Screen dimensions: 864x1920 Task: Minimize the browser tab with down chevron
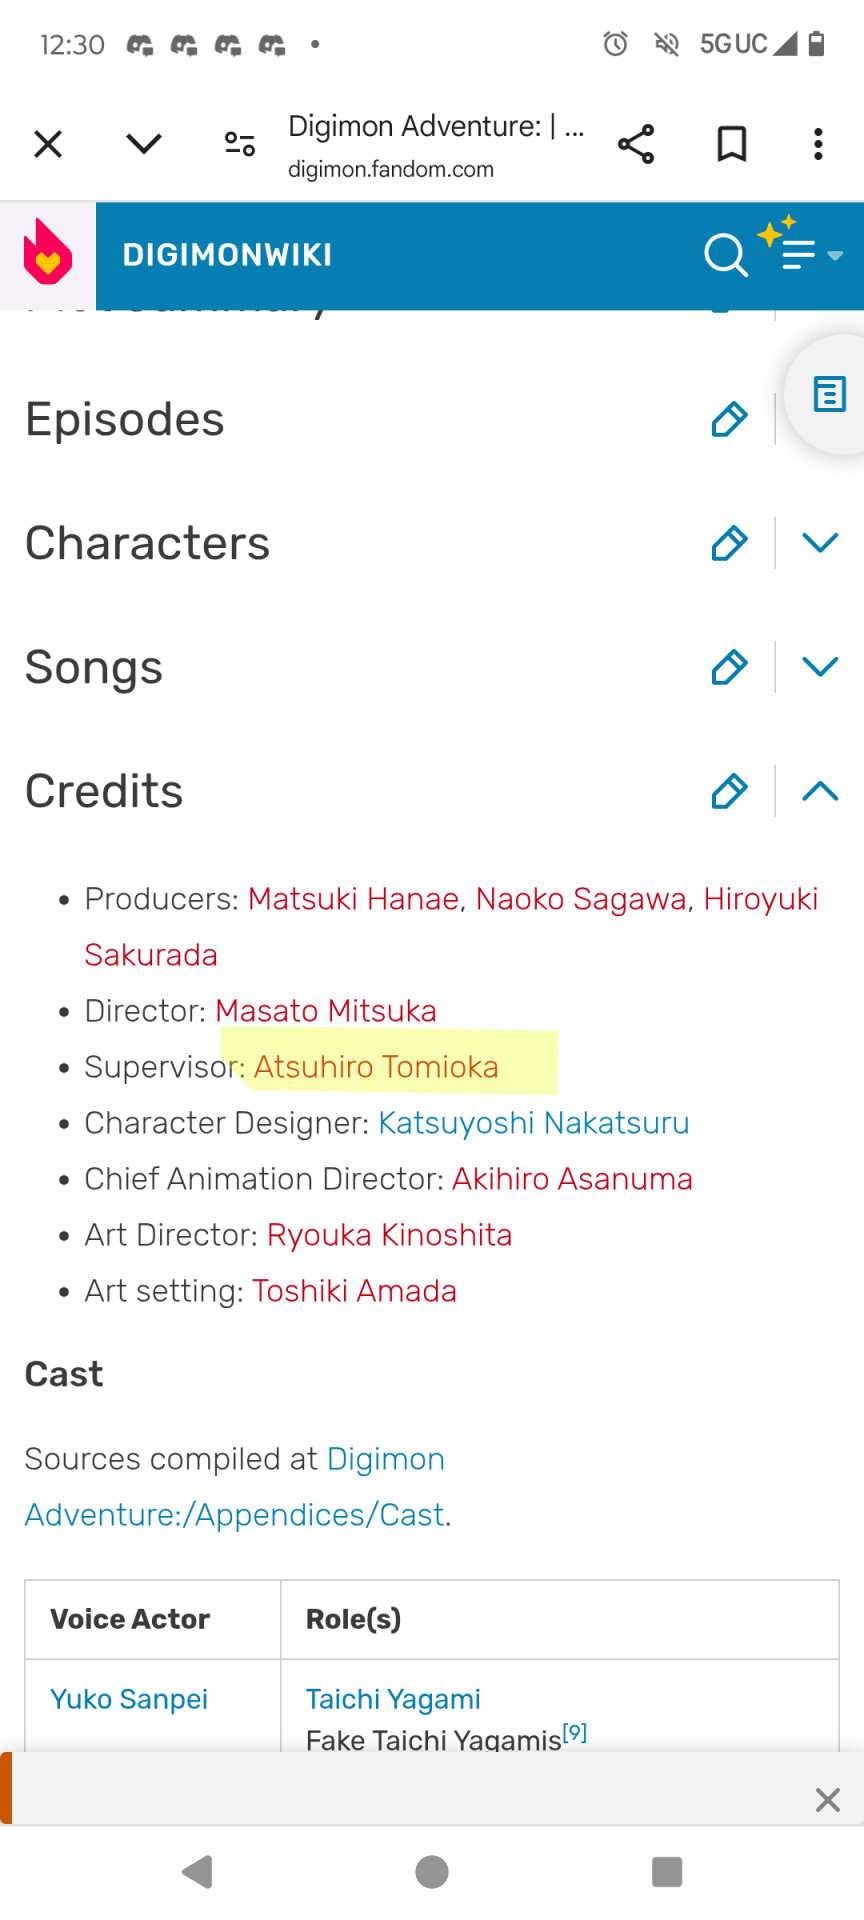click(x=144, y=144)
